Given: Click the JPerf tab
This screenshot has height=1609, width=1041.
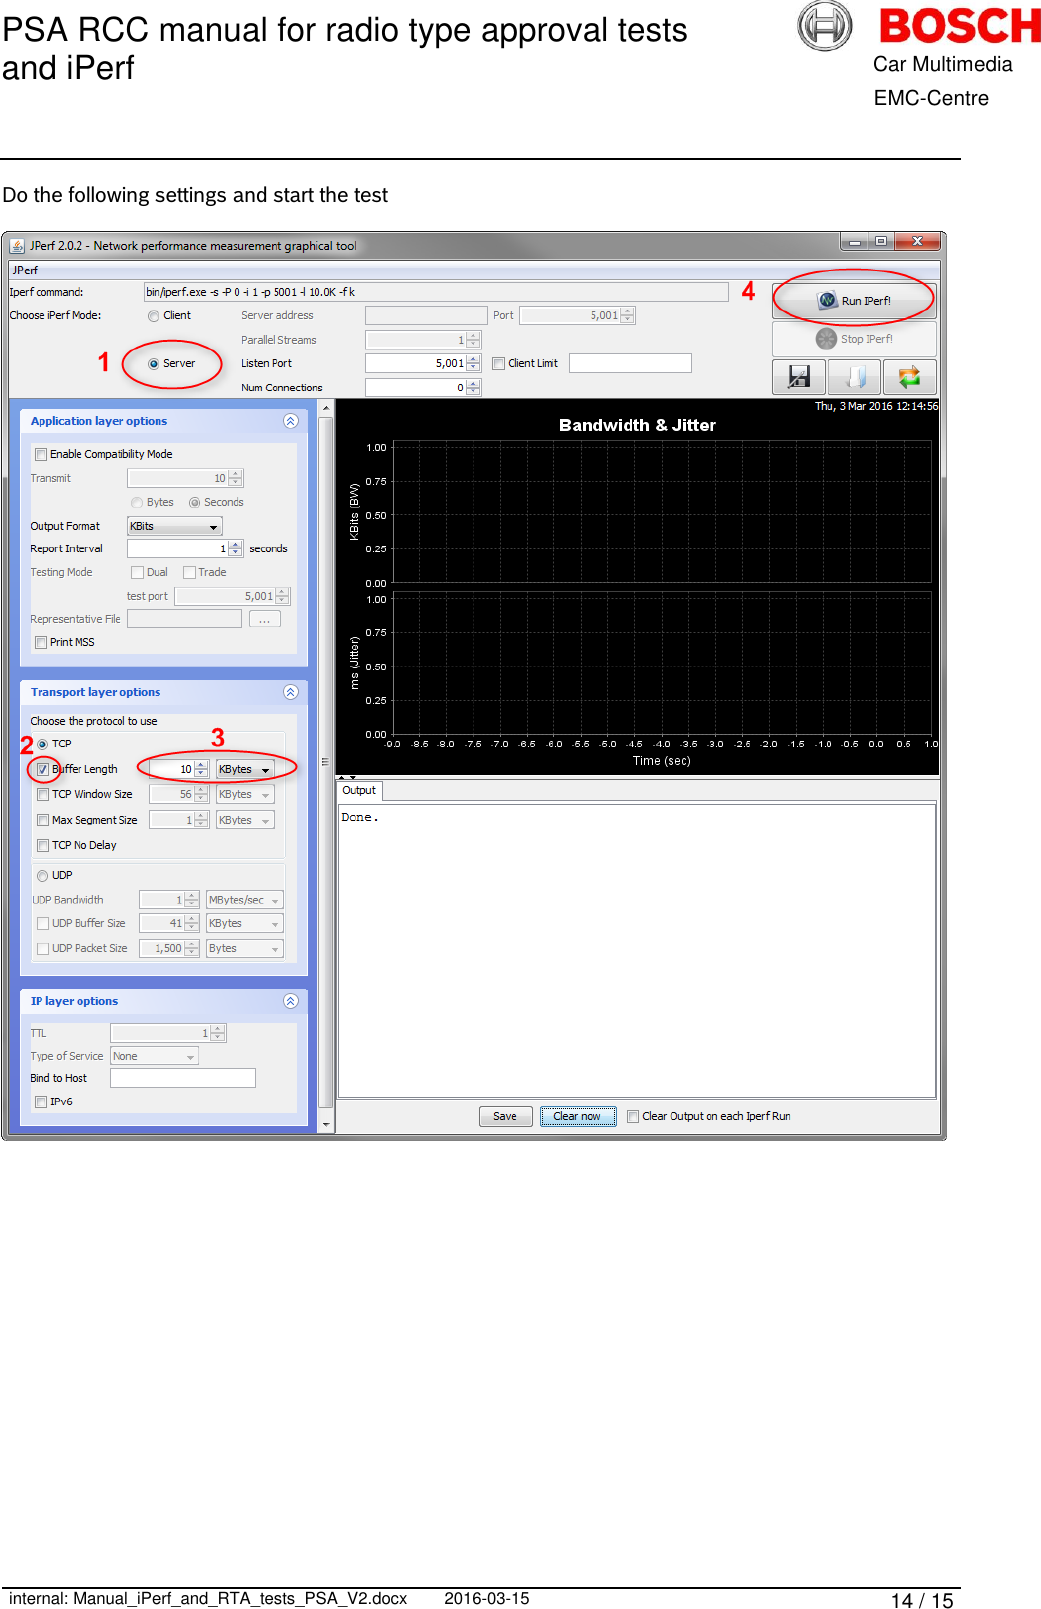Looking at the screenshot, I should click(25, 270).
